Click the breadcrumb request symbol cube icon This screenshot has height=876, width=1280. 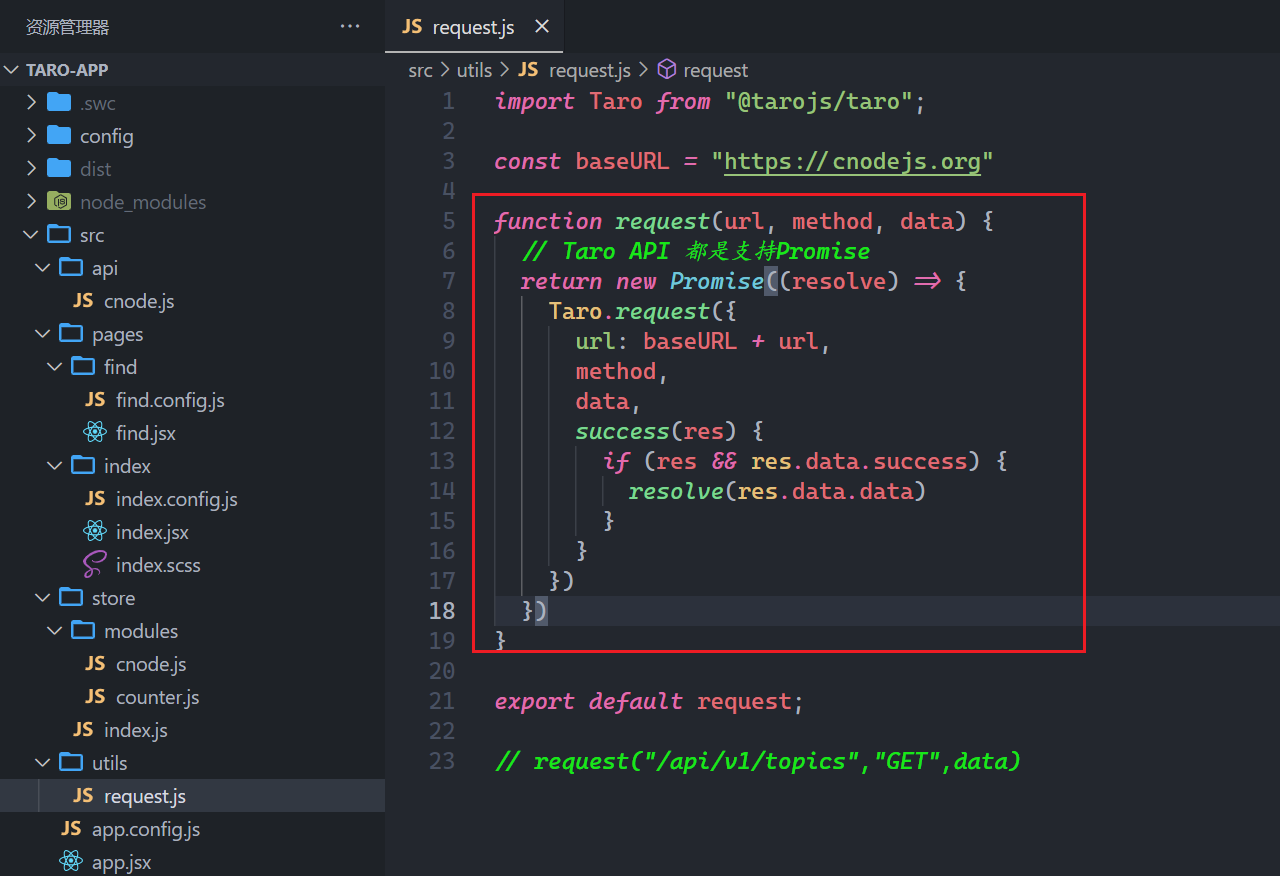tap(667, 70)
